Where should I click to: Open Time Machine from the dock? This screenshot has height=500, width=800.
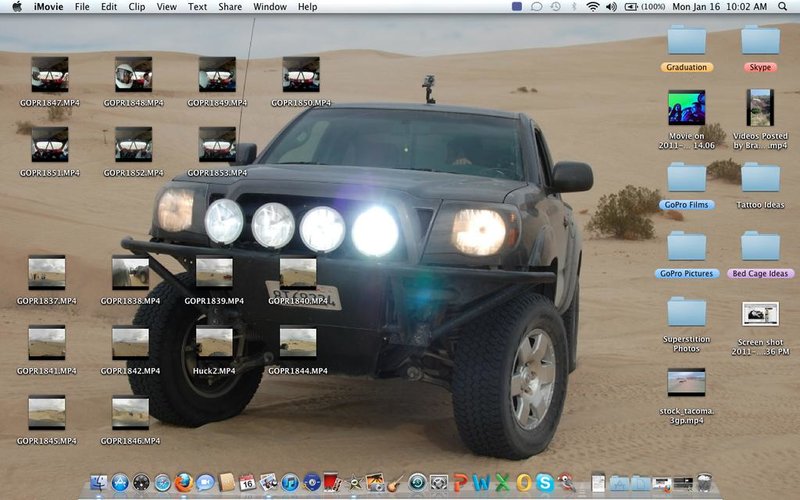417,482
